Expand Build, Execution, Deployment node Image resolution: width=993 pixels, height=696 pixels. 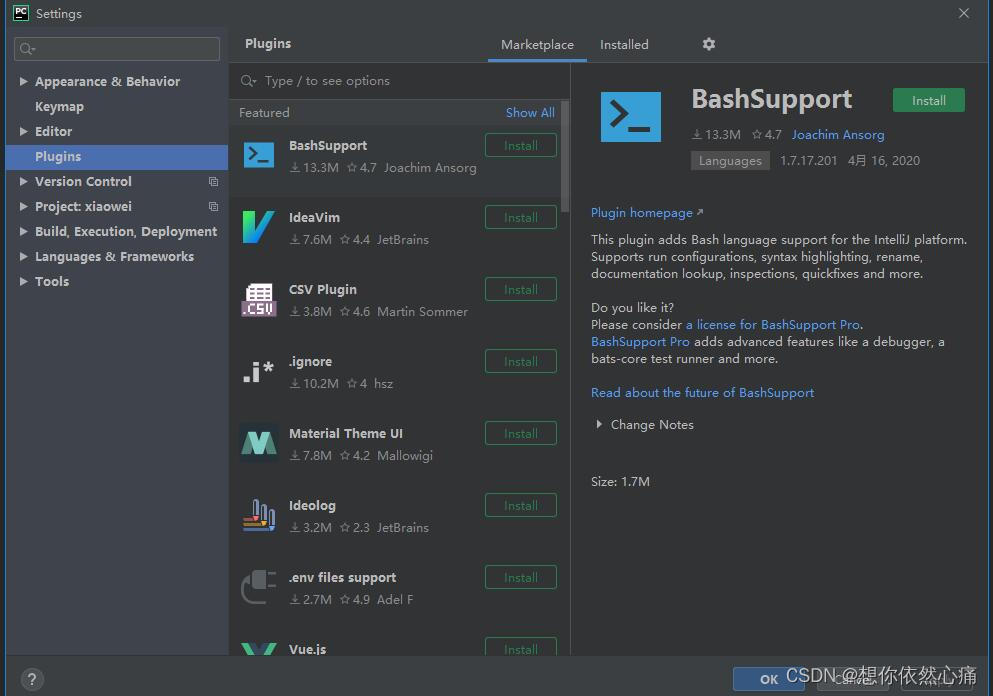pyautogui.click(x=23, y=231)
